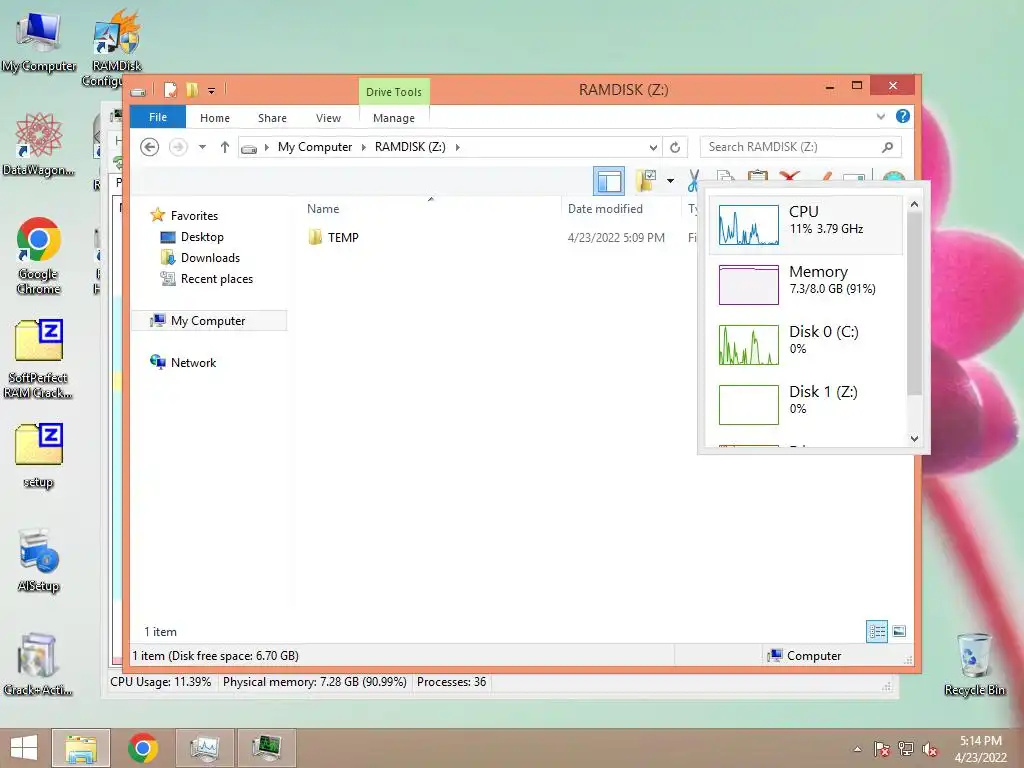Switch to the View ribbon tab
1024x768 pixels.
point(328,118)
